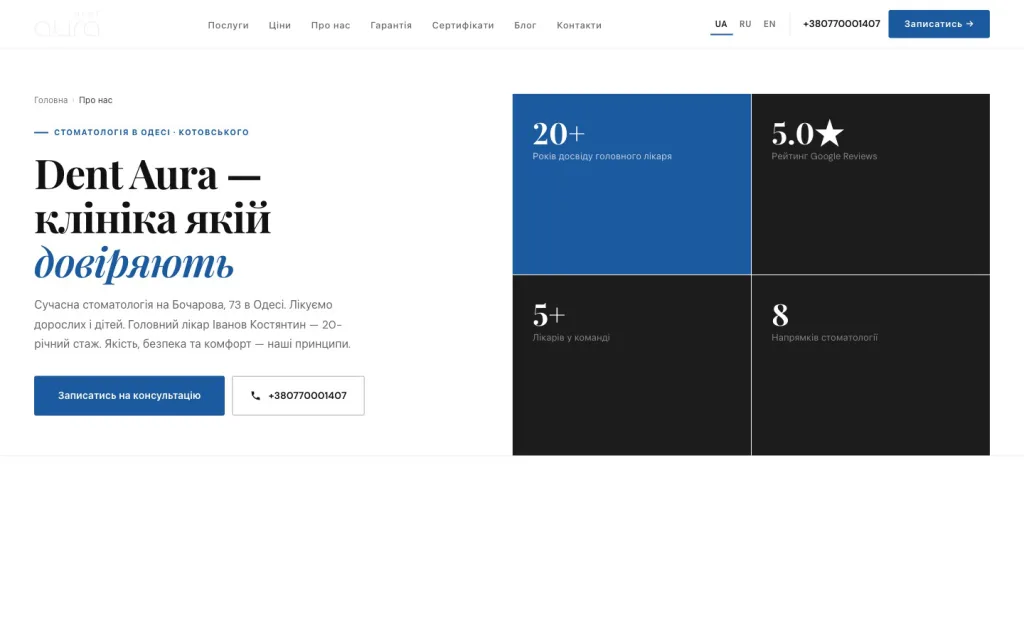
Task: Click the outlined +380770001407 call button
Action: click(x=298, y=396)
